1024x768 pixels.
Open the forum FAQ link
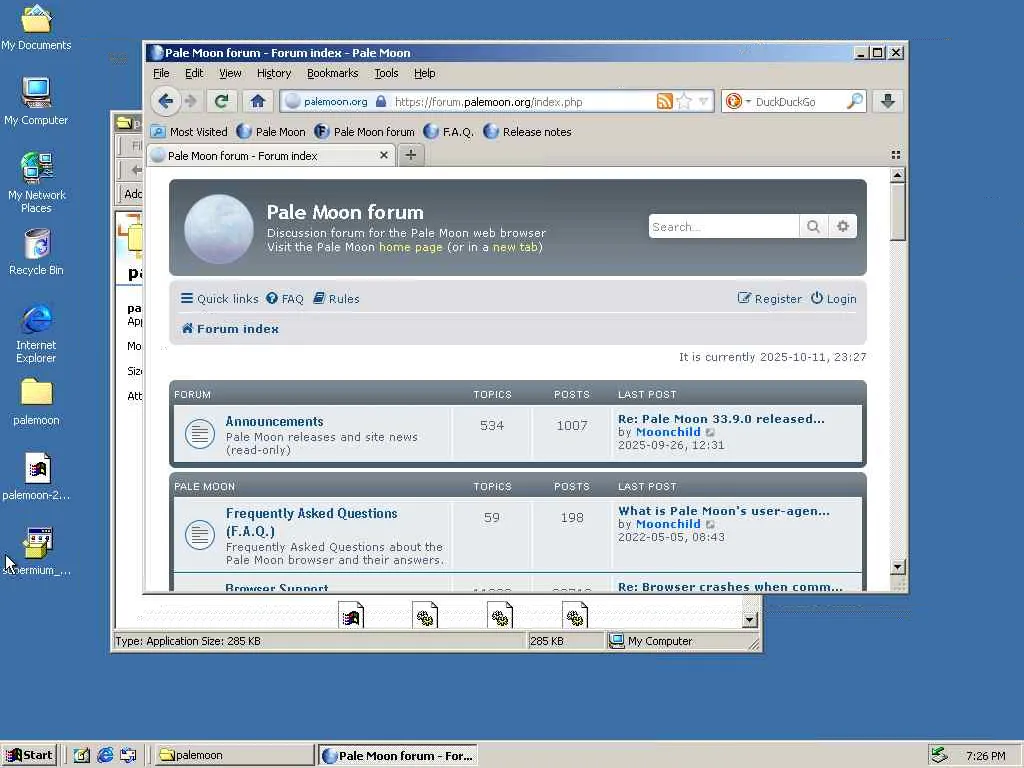[285, 298]
